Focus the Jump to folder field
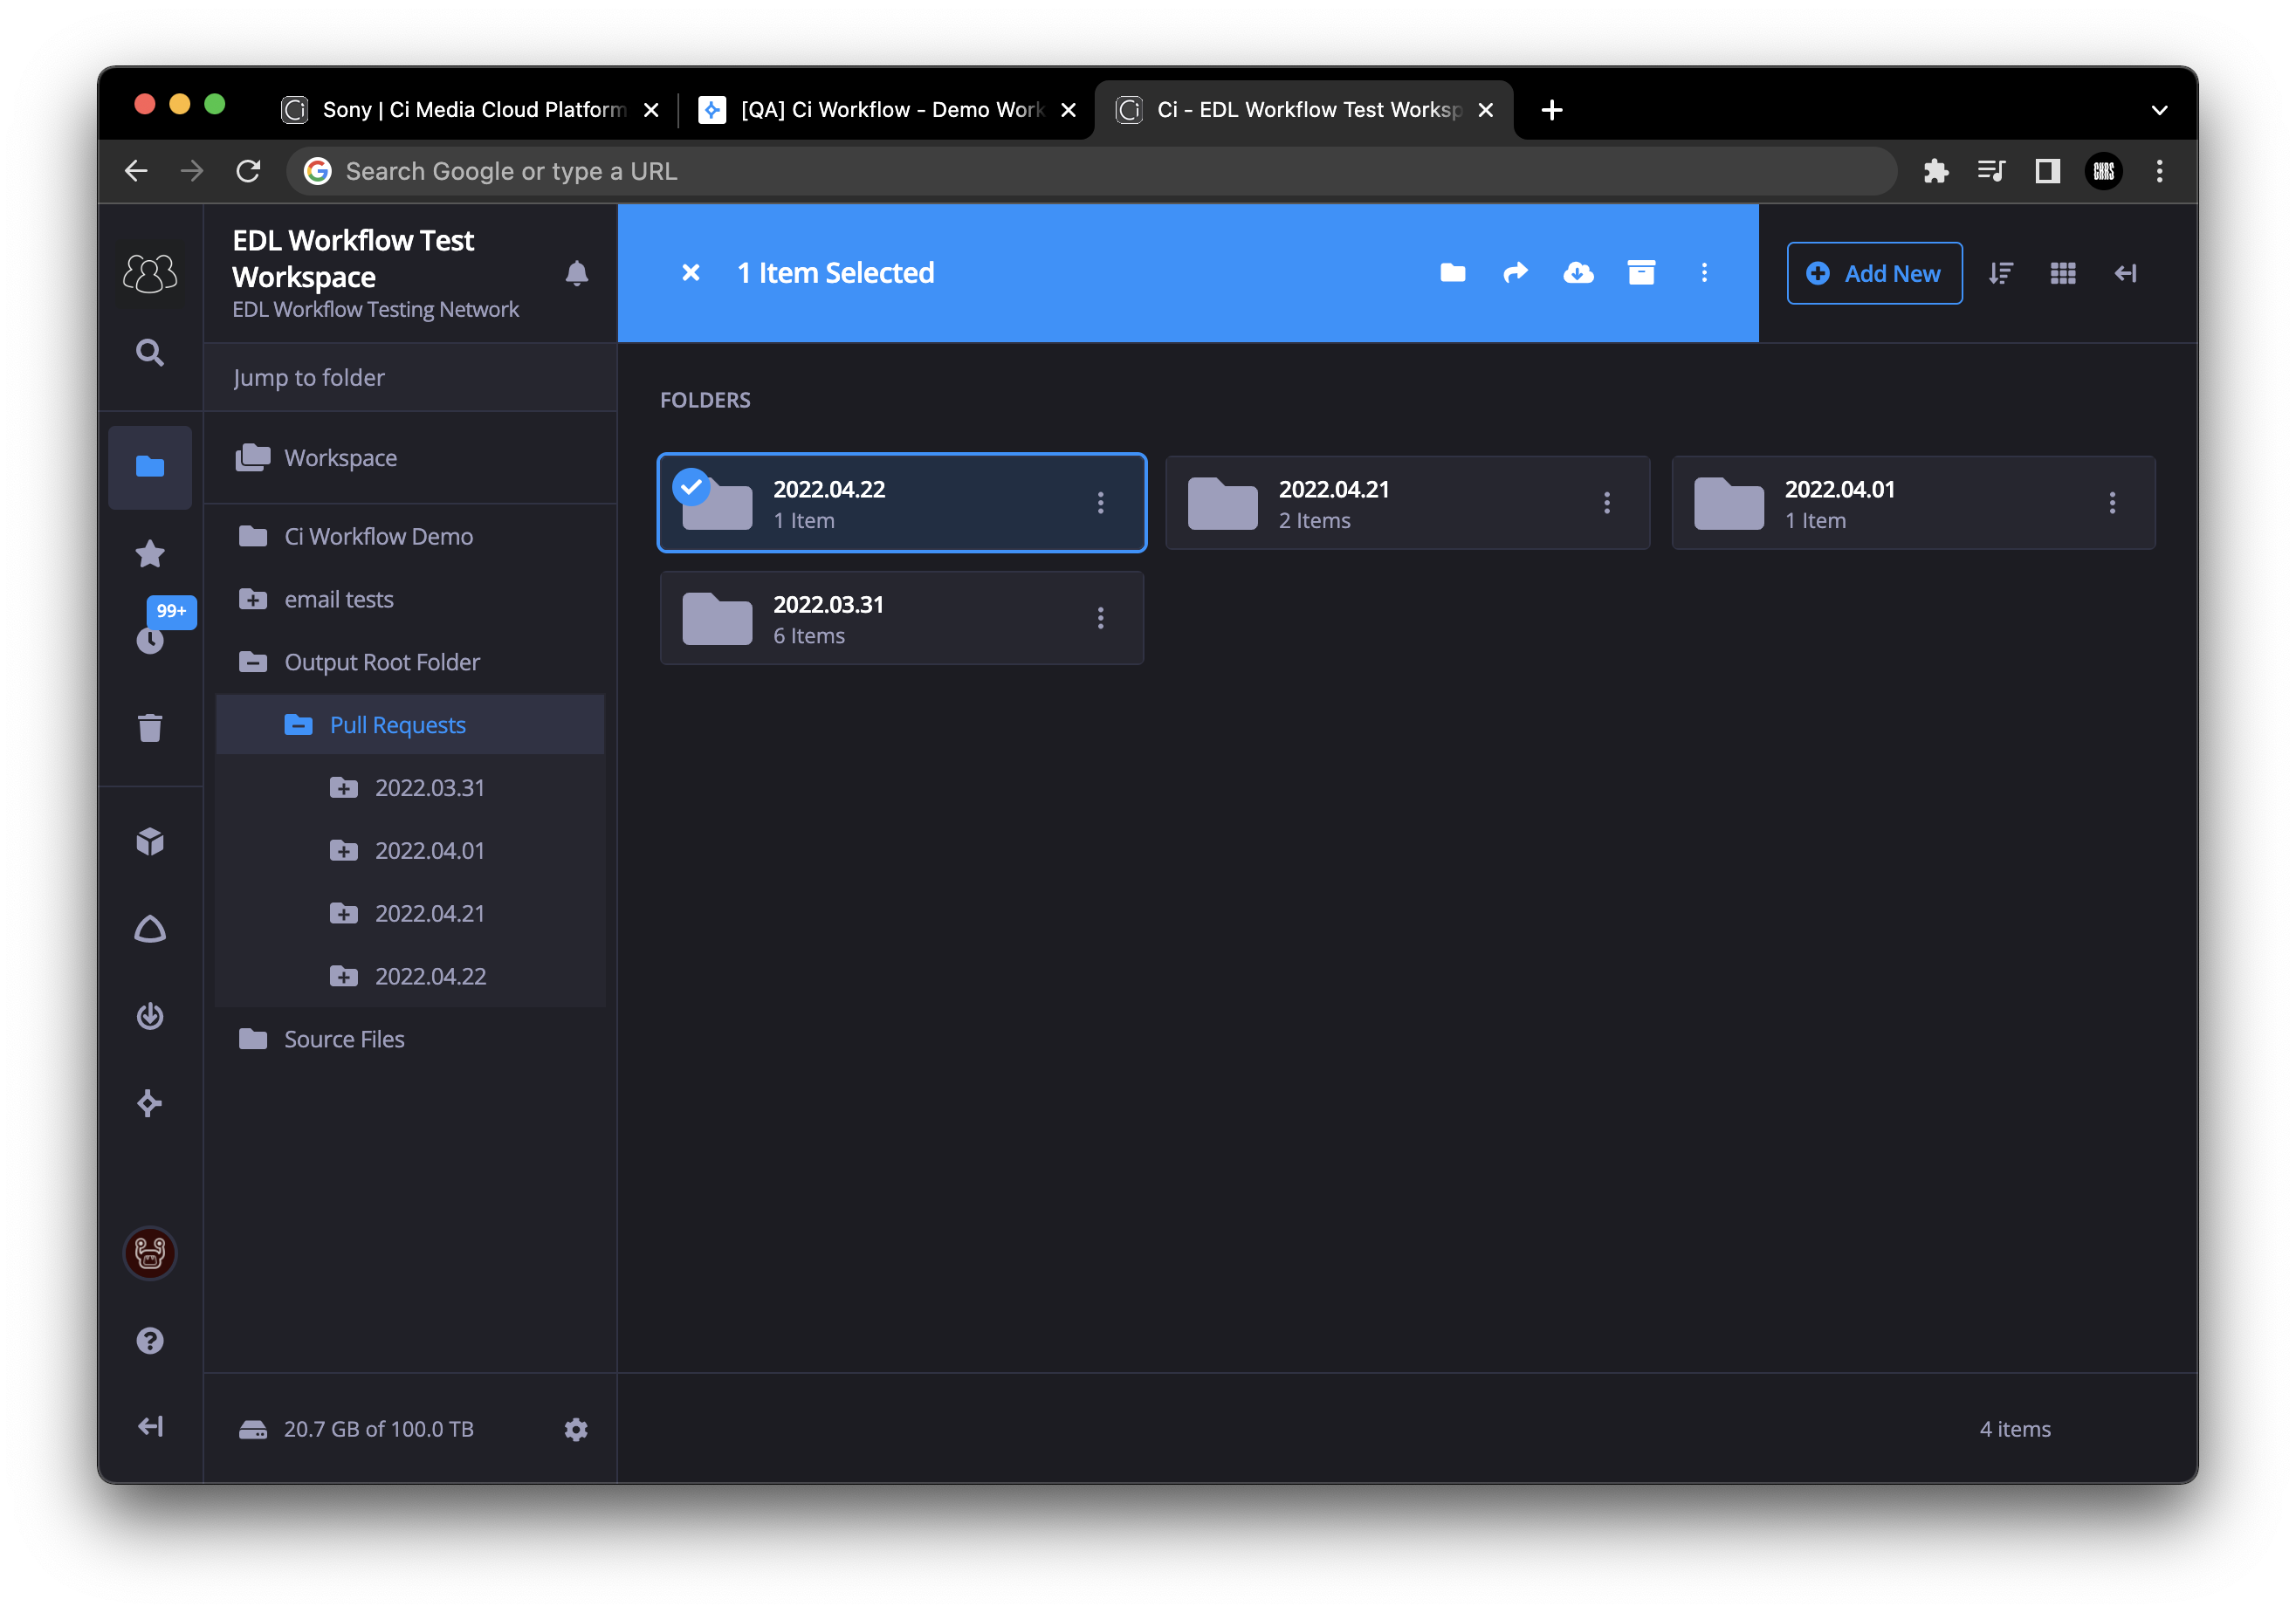Image resolution: width=2296 pixels, height=1613 pixels. (x=410, y=378)
